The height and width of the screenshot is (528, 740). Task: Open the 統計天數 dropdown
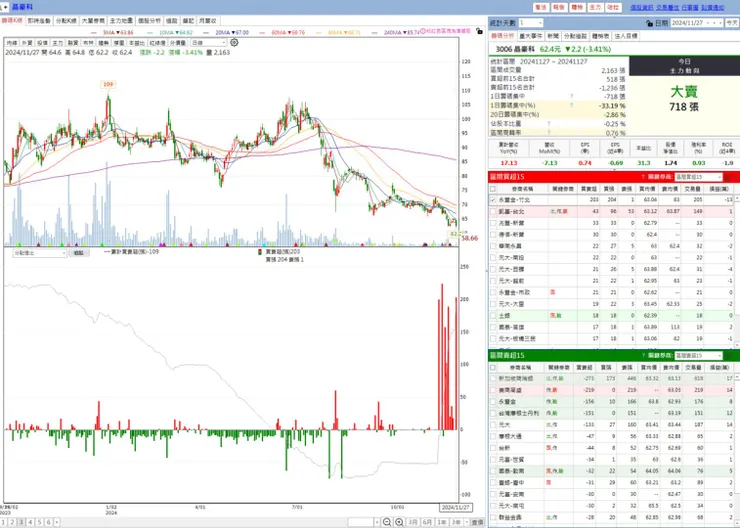click(530, 23)
